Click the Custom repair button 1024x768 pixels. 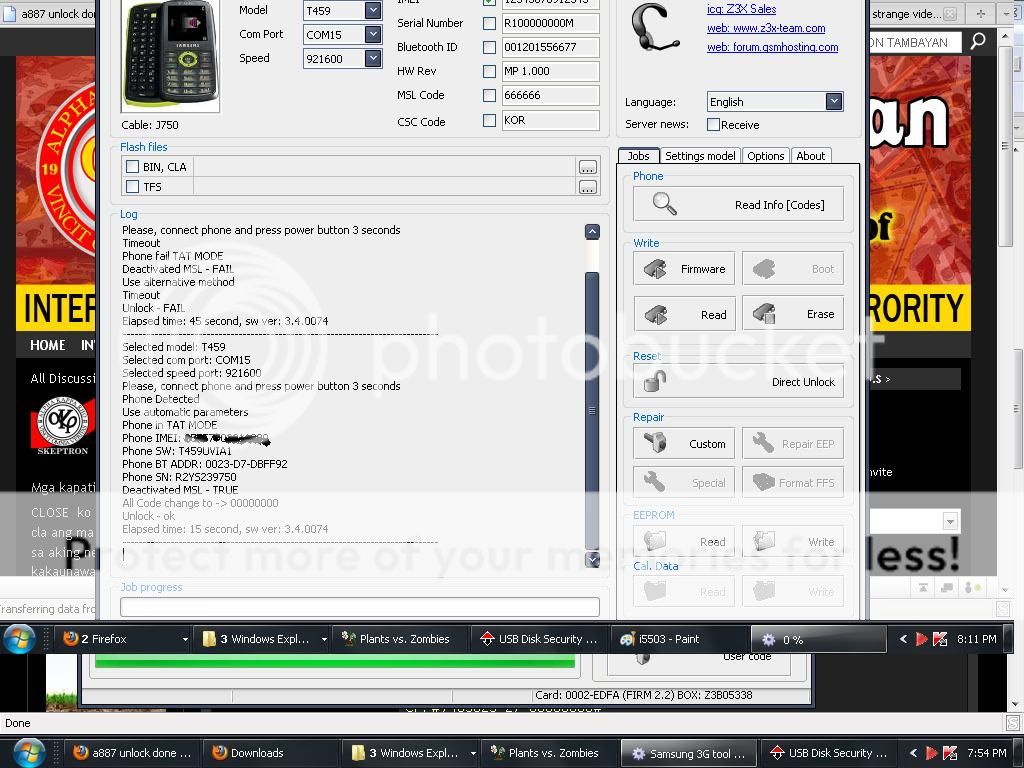(684, 443)
